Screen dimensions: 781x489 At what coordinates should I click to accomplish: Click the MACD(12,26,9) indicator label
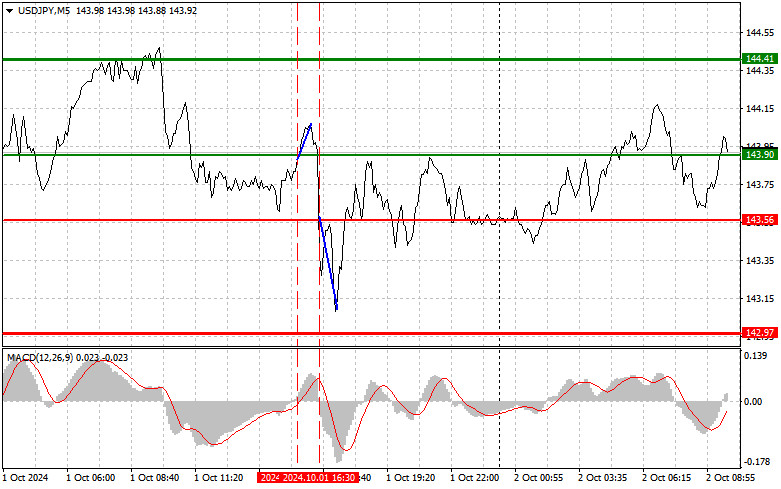coord(40,358)
